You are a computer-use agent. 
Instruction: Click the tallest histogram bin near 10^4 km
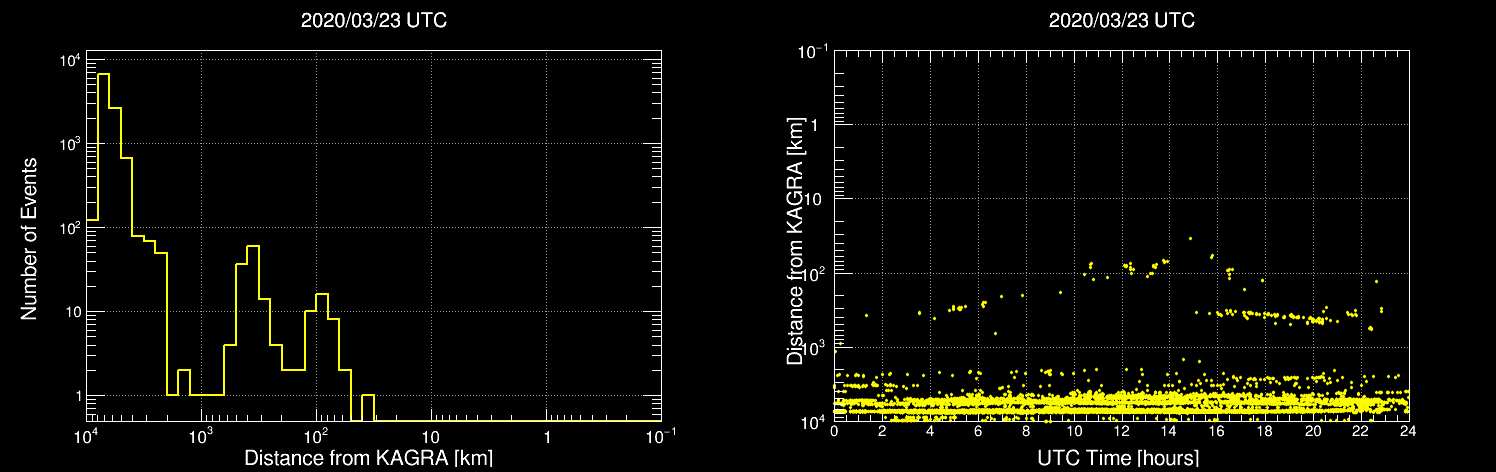point(103,247)
